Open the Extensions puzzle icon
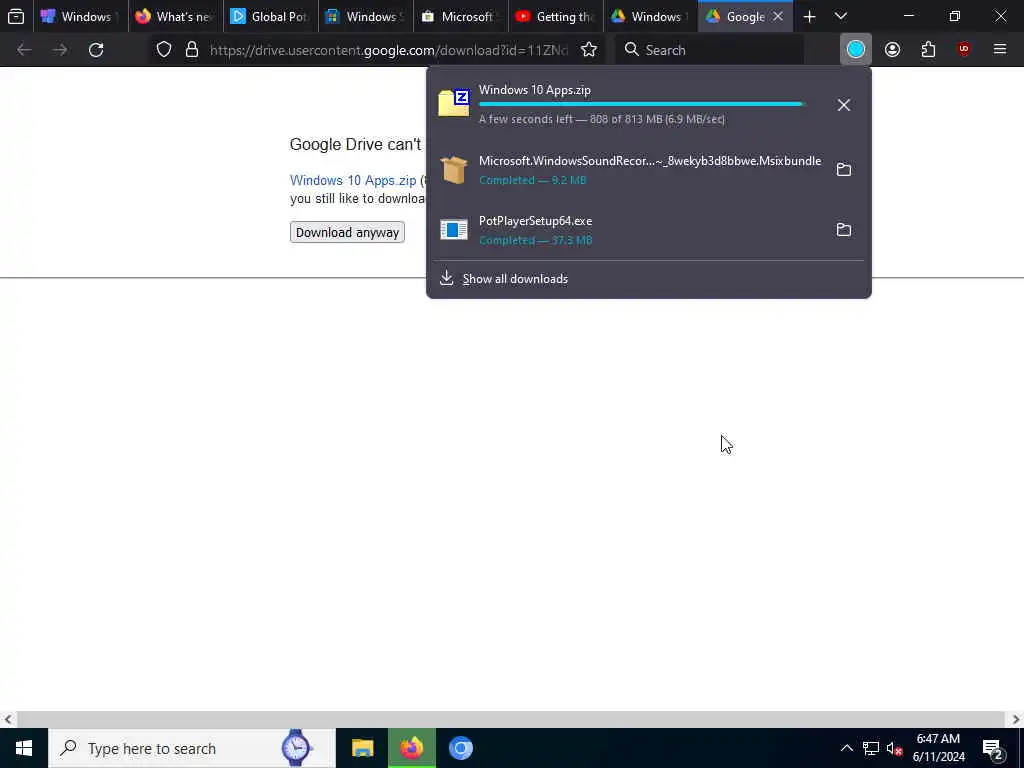Viewport: 1024px width, 768px height. pyautogui.click(x=928, y=50)
